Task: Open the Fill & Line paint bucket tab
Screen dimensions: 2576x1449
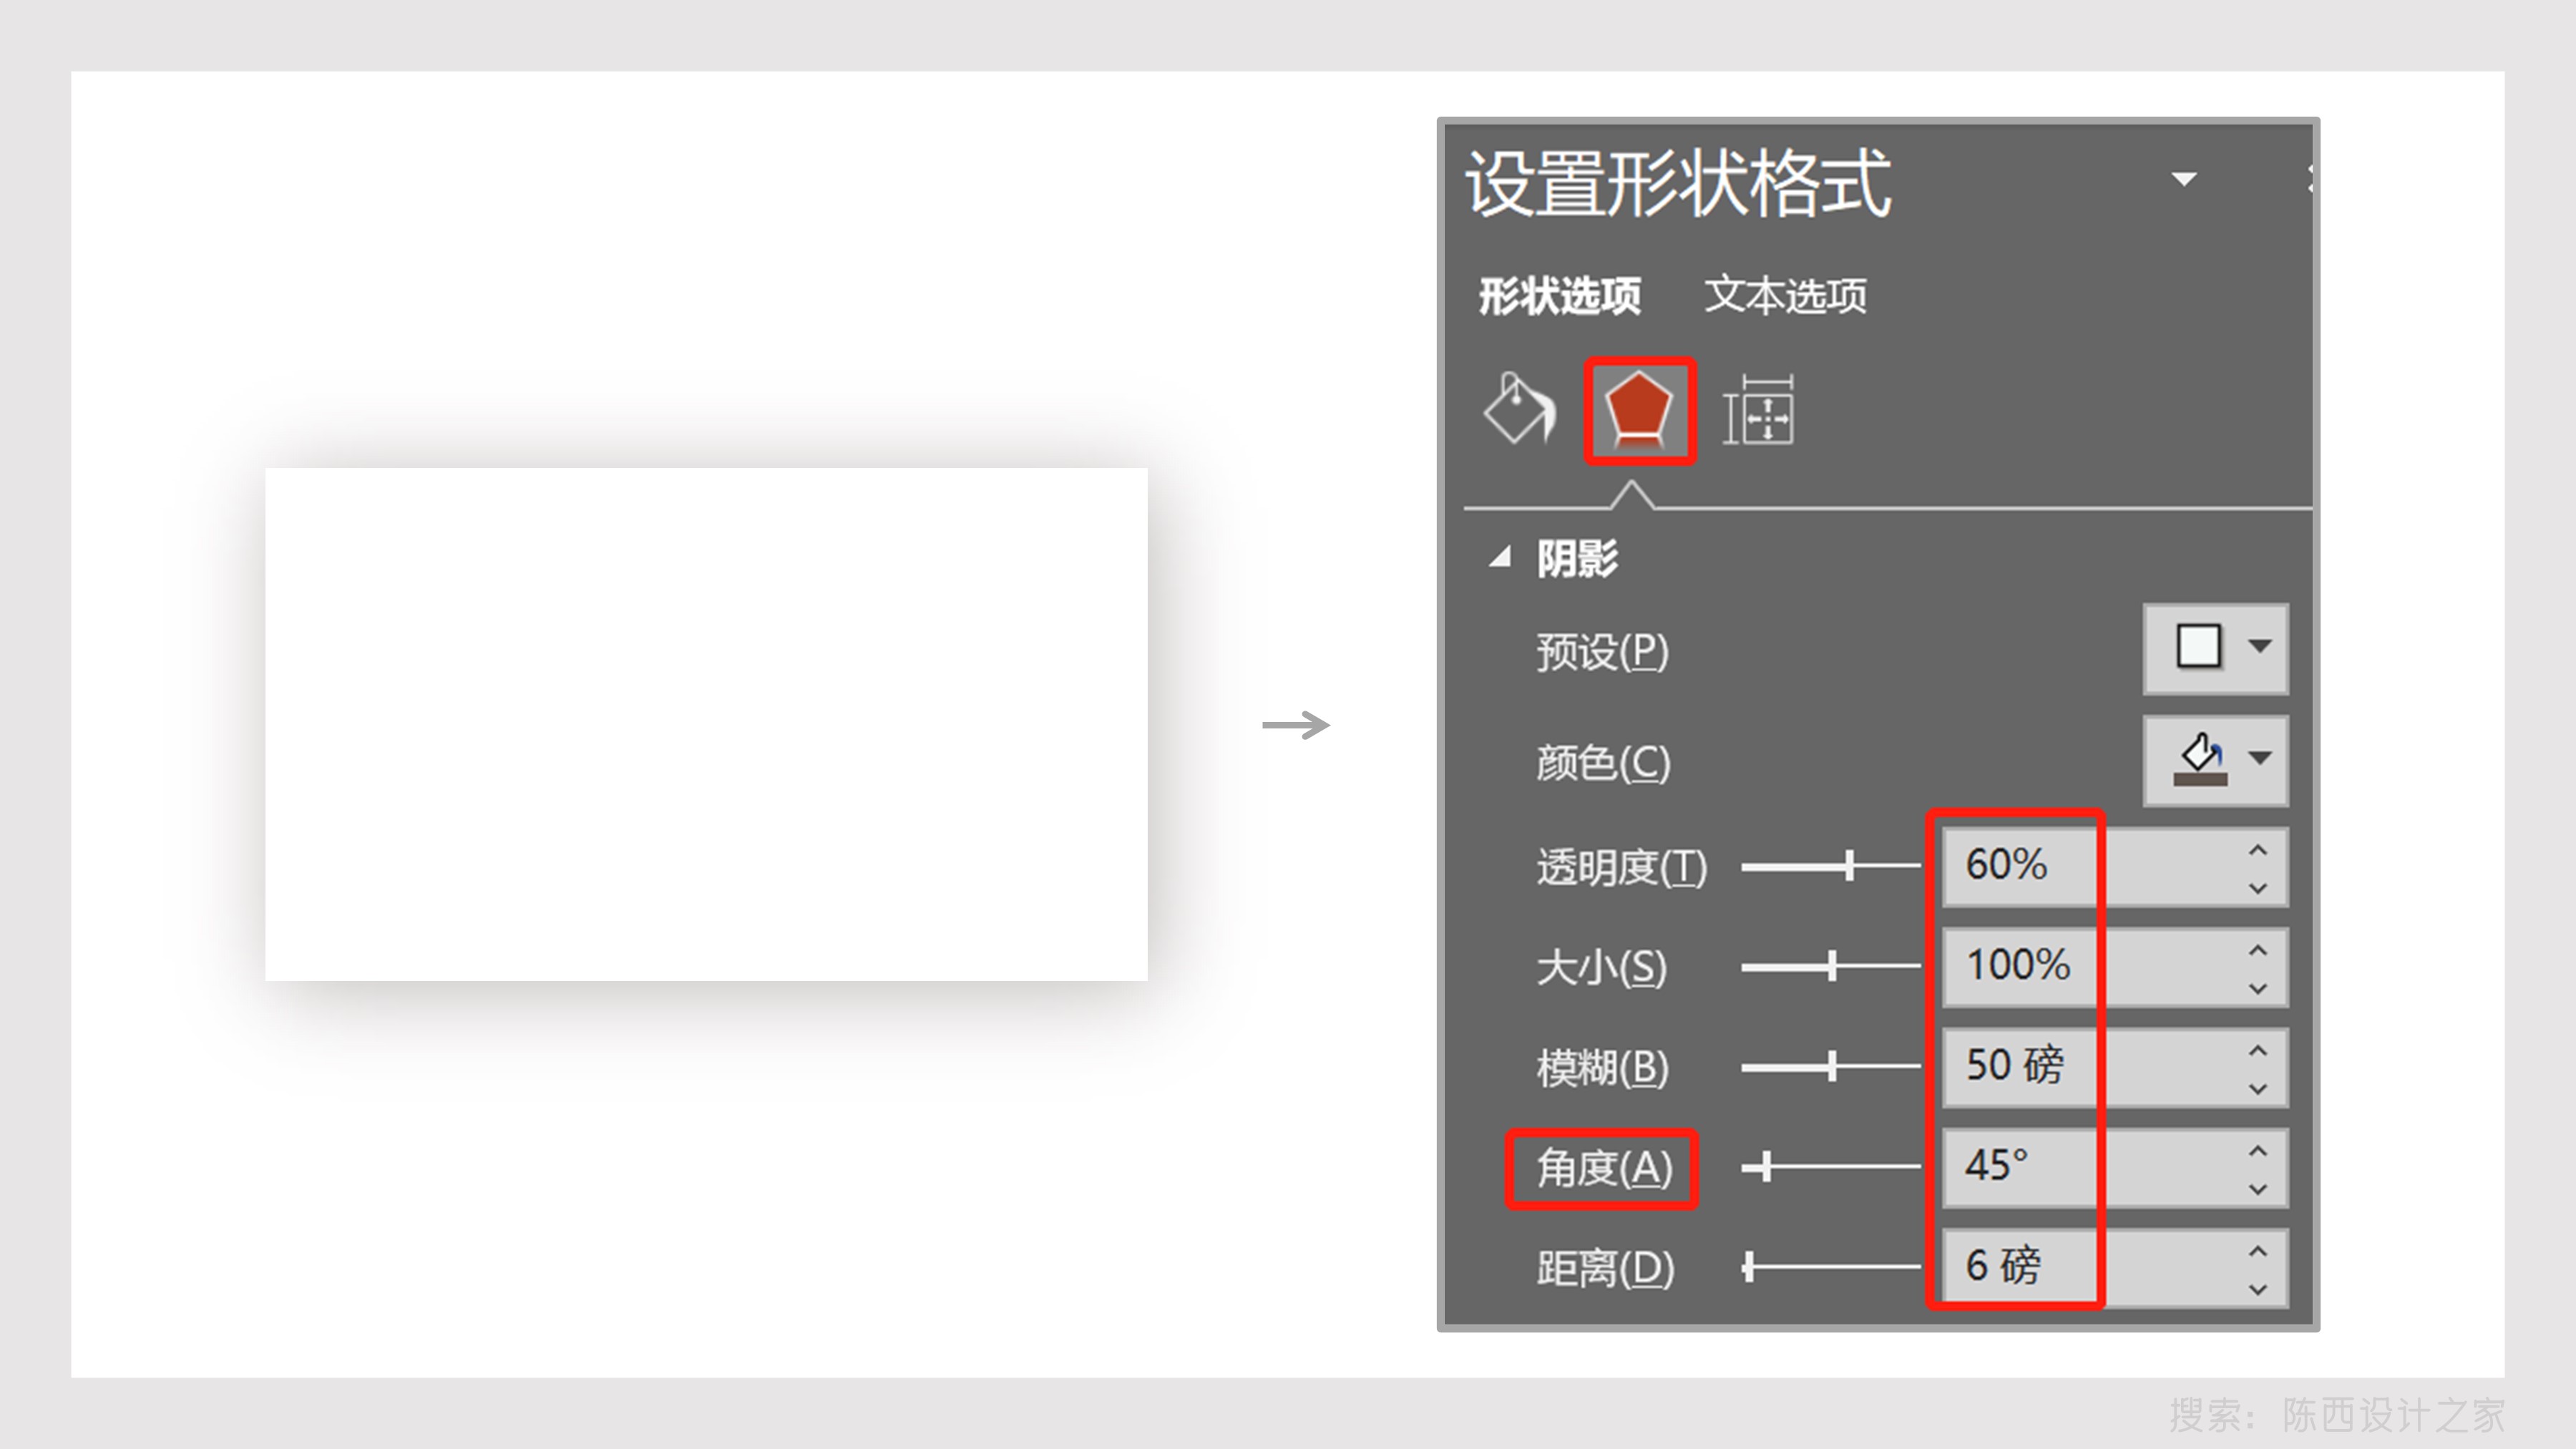Action: click(1519, 408)
